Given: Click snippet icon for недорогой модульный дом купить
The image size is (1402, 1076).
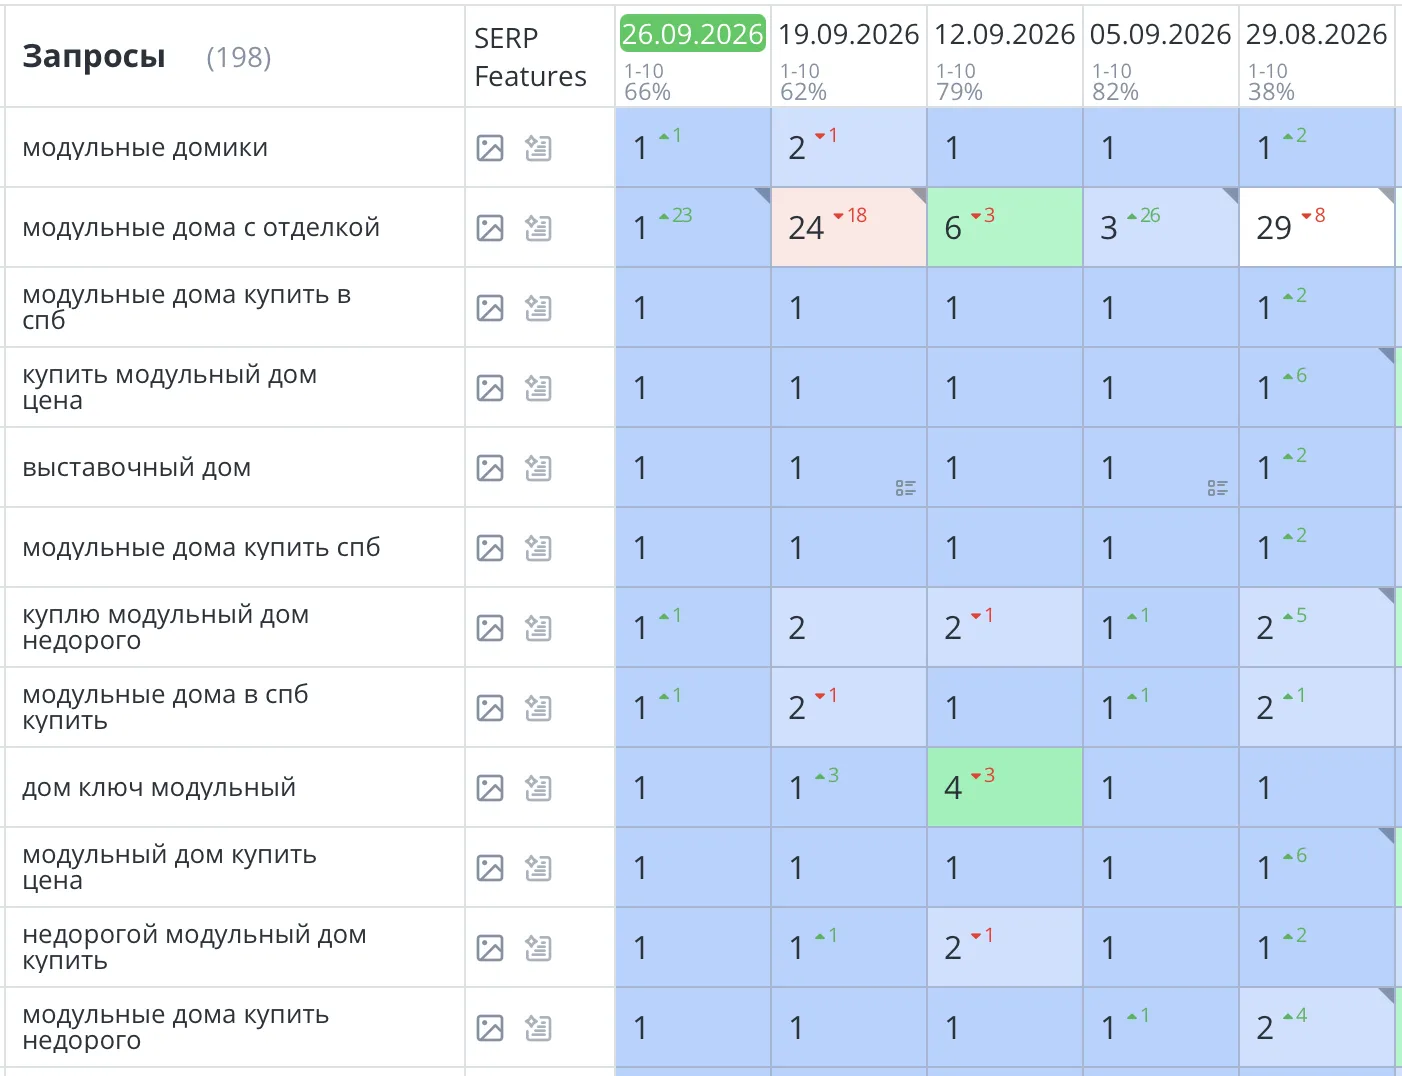Looking at the screenshot, I should click(x=538, y=948).
